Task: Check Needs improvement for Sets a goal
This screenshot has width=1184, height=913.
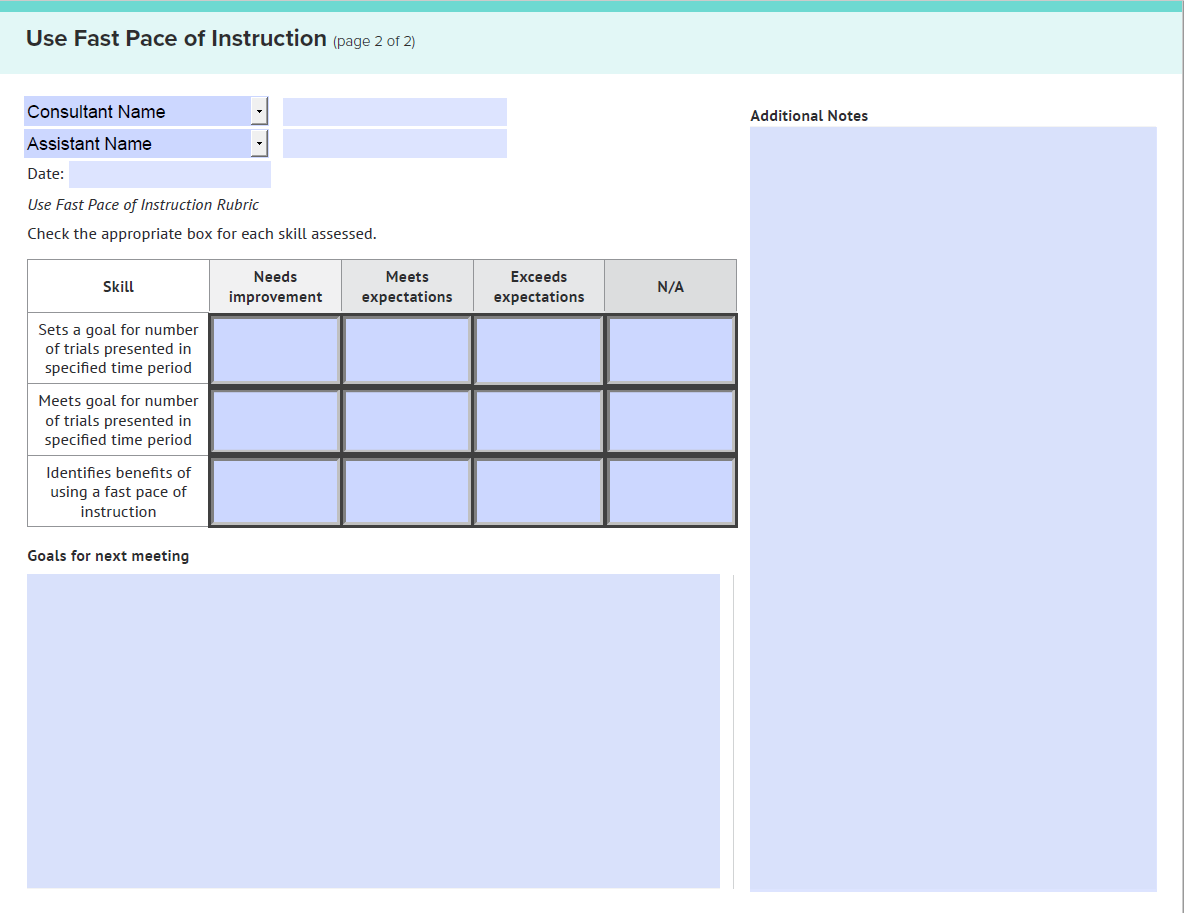Action: pyautogui.click(x=275, y=350)
